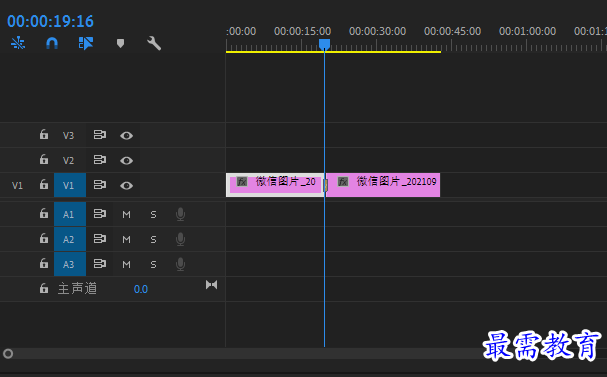Target track V2 header
This screenshot has height=377, width=607.
click(x=69, y=160)
